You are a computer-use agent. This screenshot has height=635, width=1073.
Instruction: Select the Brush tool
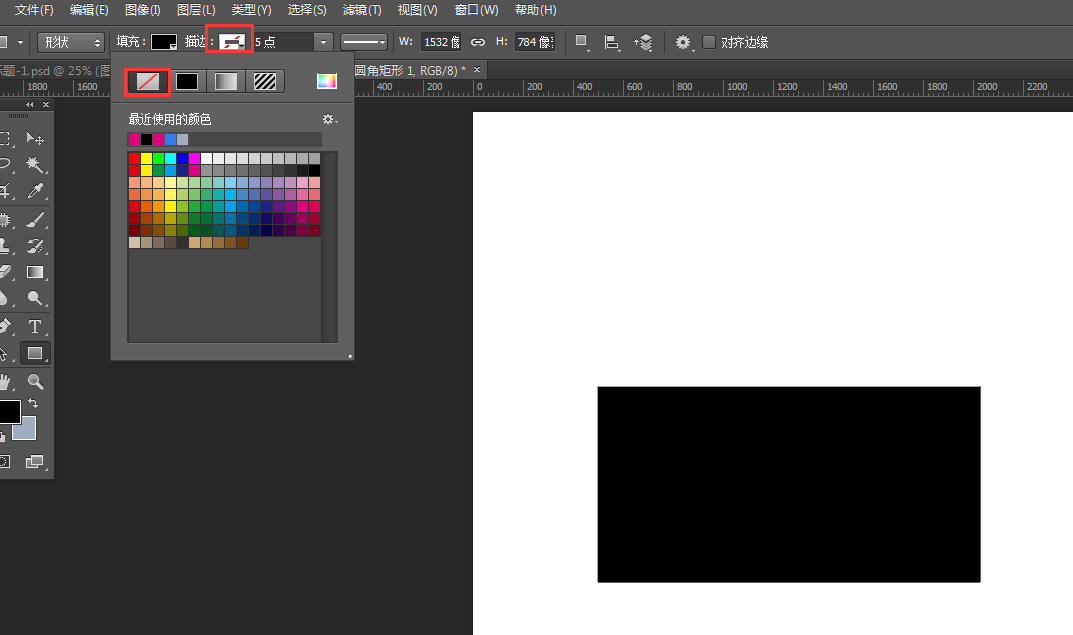[x=35, y=220]
